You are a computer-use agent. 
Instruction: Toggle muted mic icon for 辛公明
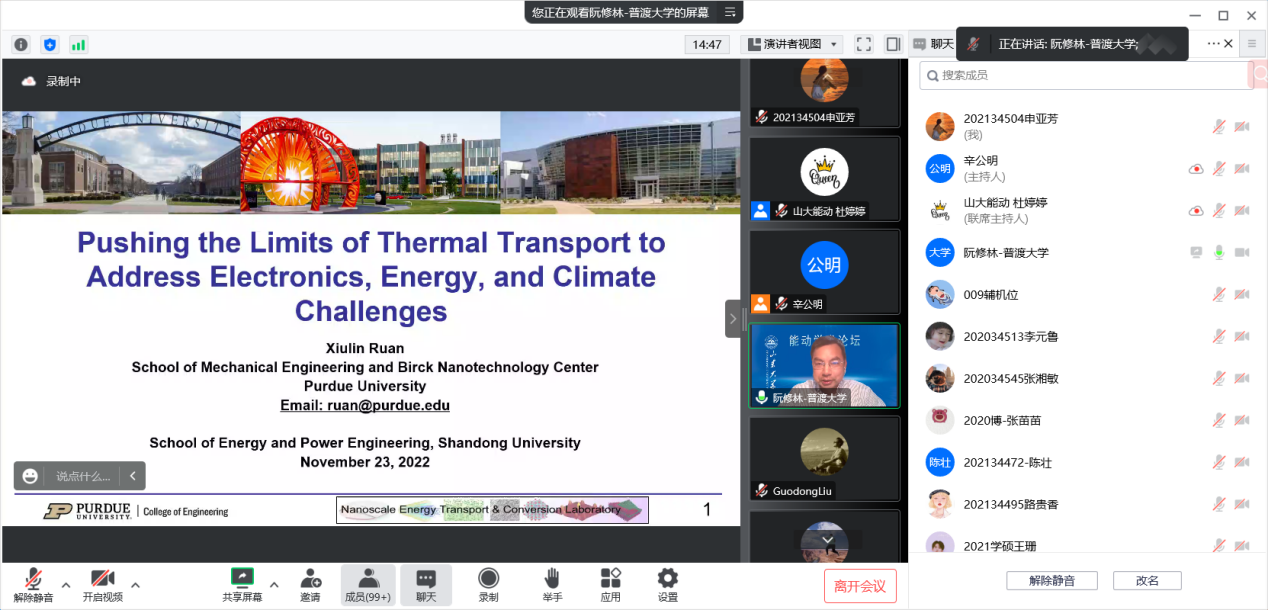(x=1219, y=169)
